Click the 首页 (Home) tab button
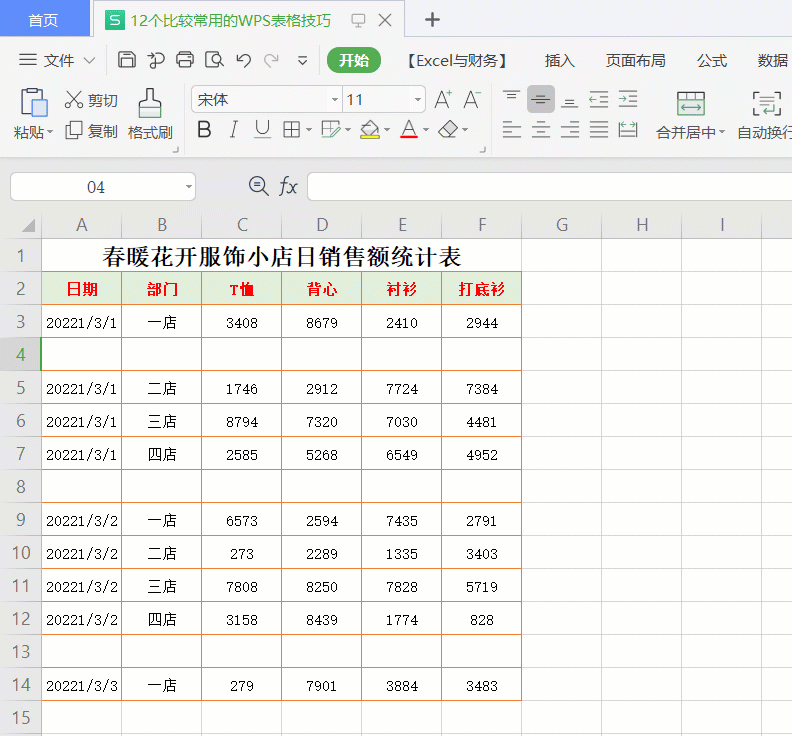This screenshot has width=792, height=736. 43,20
